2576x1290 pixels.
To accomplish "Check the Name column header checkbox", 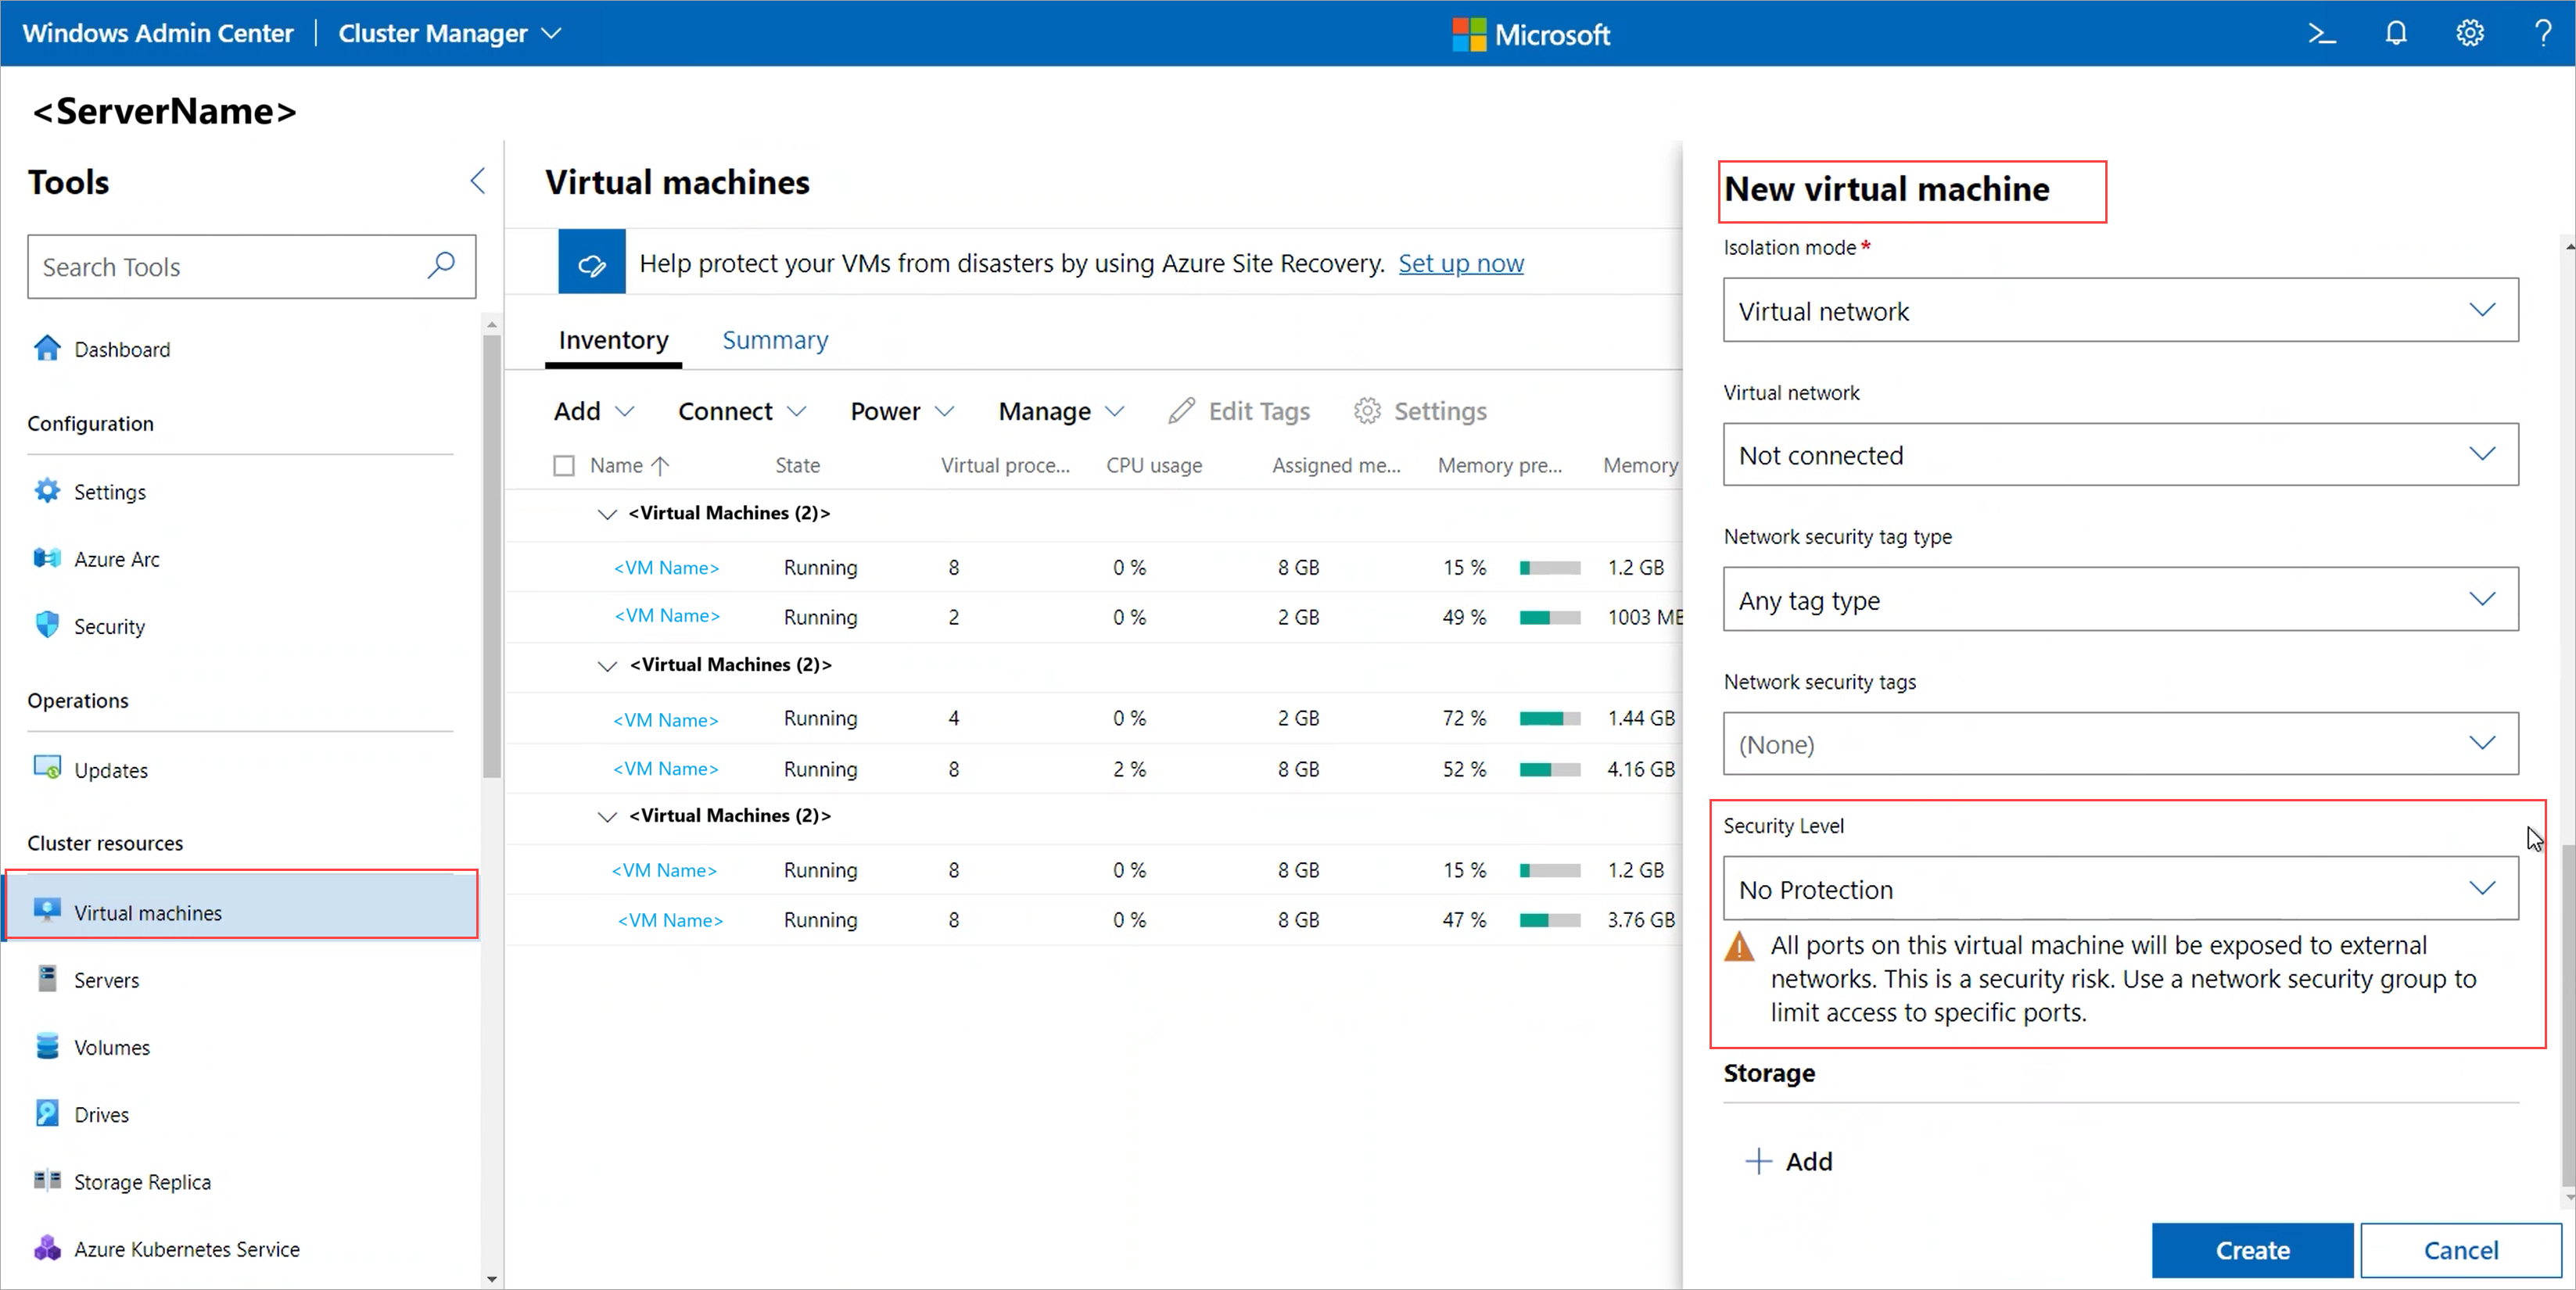I will pyautogui.click(x=563, y=465).
